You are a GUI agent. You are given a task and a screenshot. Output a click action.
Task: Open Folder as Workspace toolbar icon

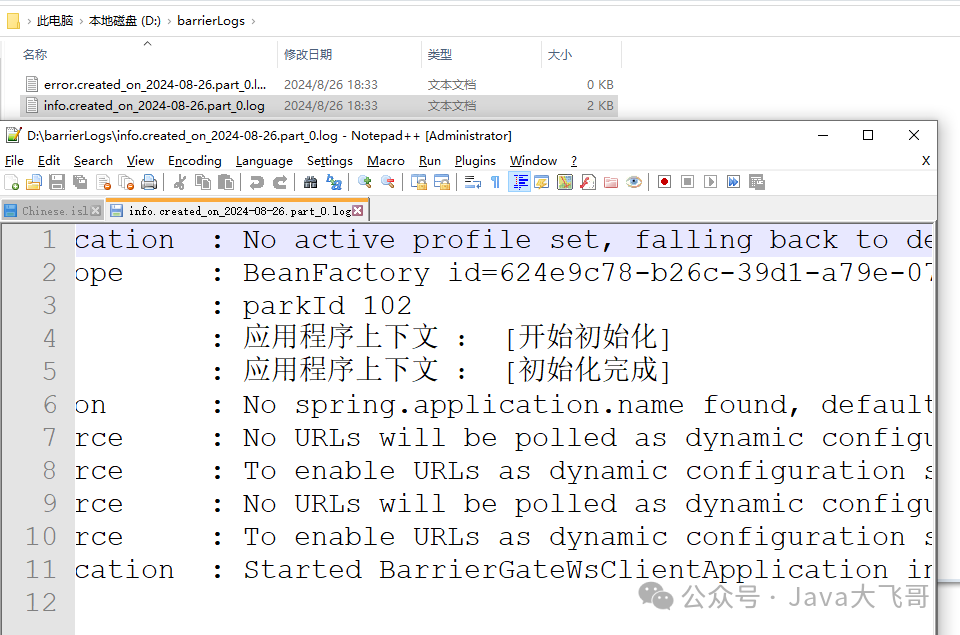[x=611, y=182]
